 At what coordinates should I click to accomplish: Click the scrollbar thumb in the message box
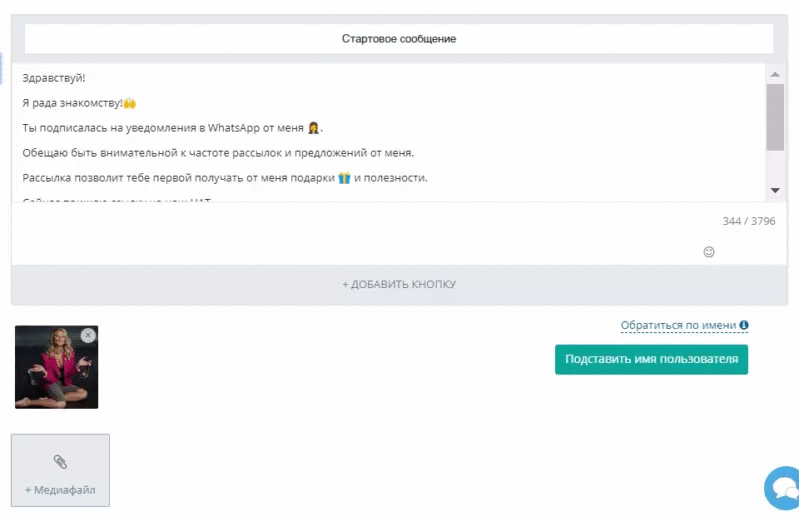pyautogui.click(x=775, y=117)
